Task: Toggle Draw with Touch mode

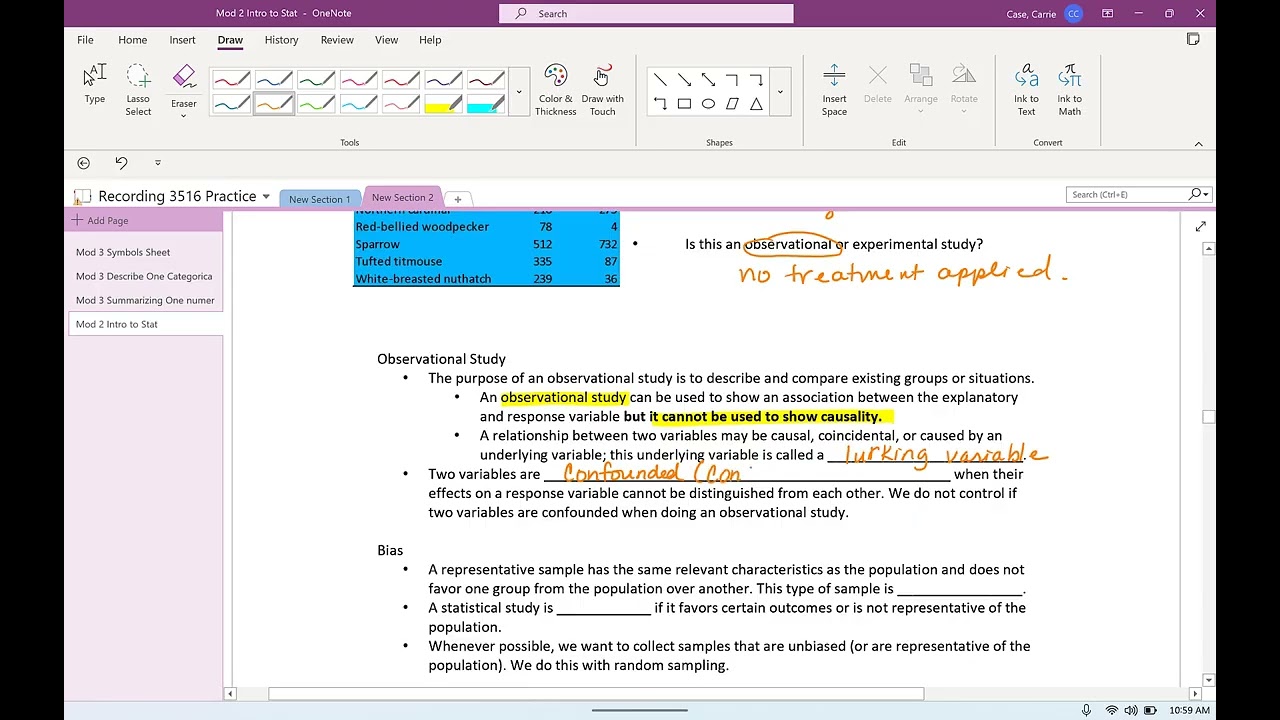Action: point(602,90)
